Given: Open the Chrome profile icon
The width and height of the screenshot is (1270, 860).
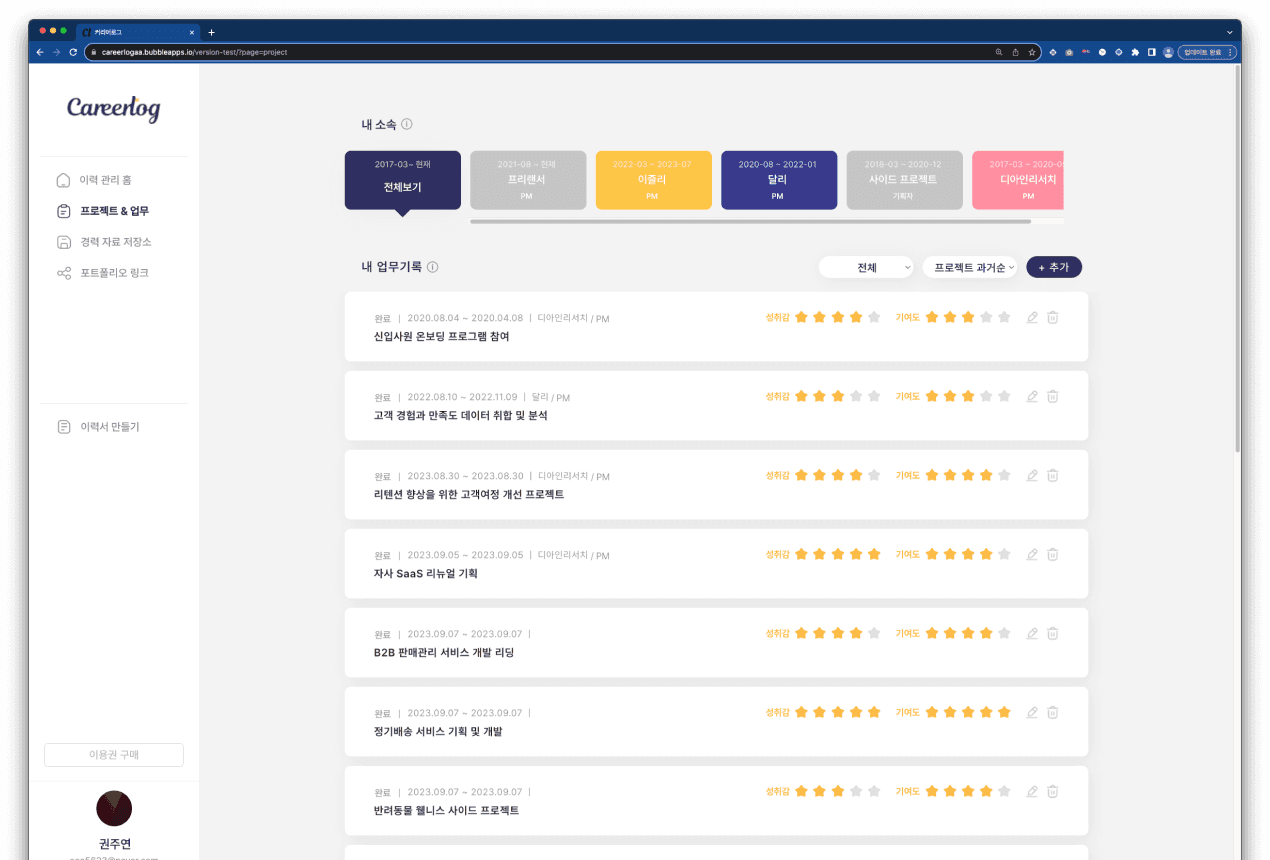Looking at the screenshot, I should 1168,52.
